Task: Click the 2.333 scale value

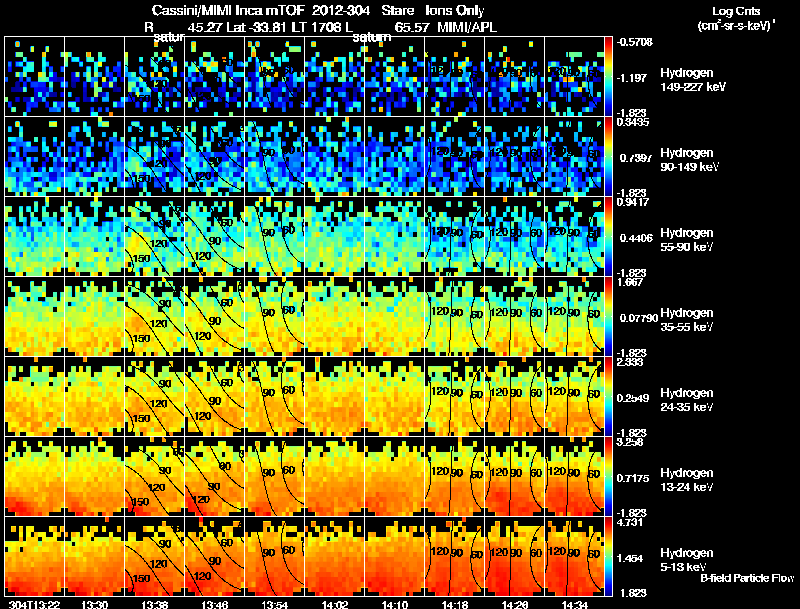Action: [630, 363]
